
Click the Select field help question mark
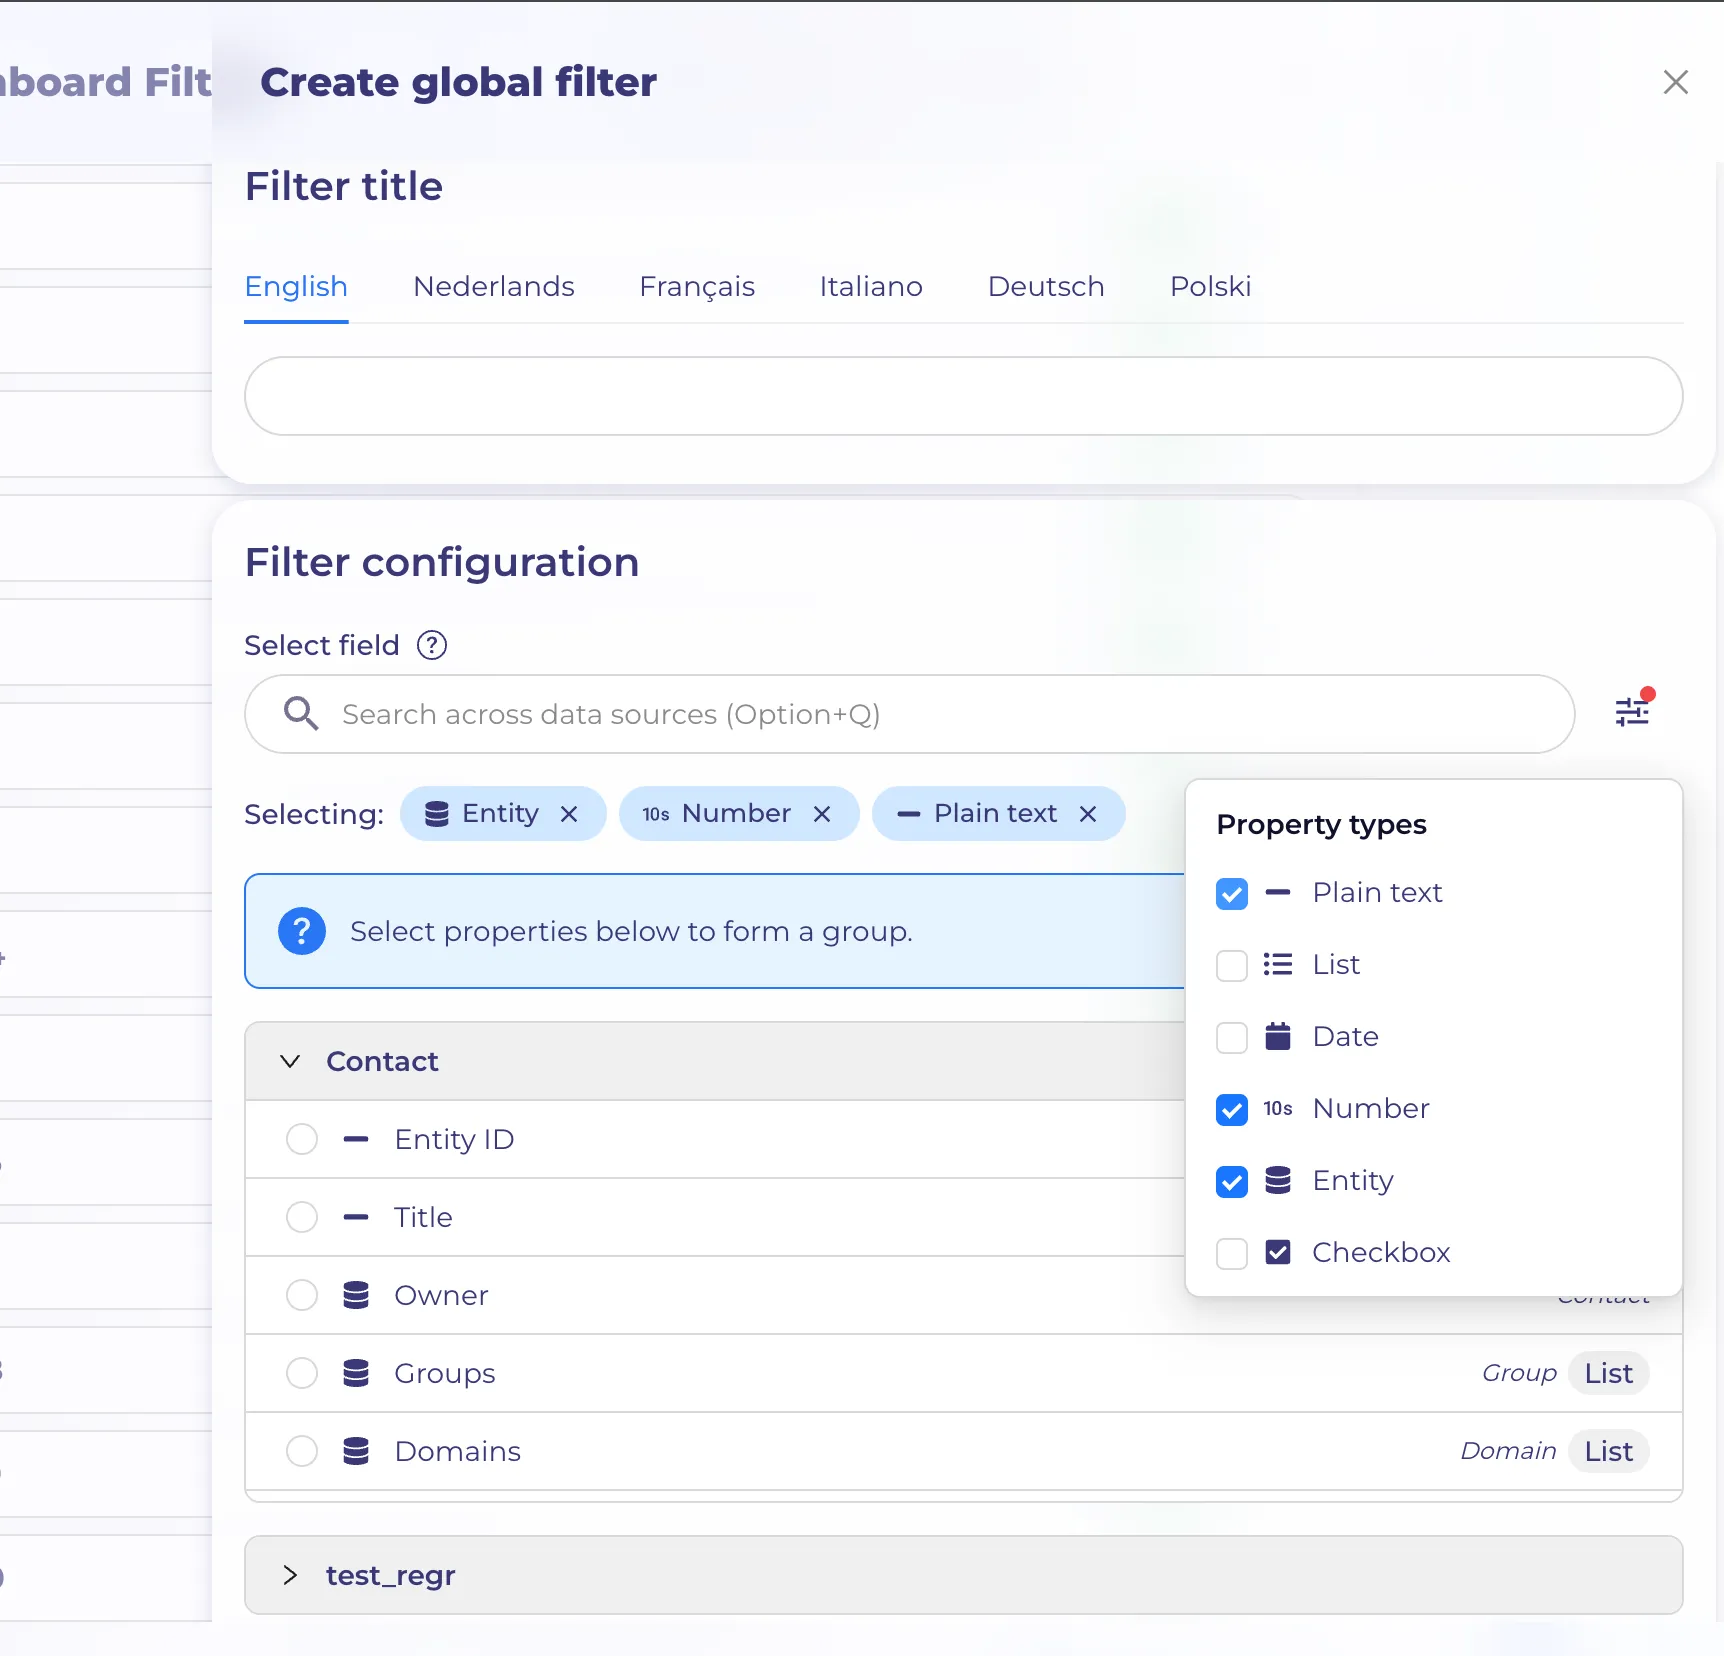(x=432, y=645)
